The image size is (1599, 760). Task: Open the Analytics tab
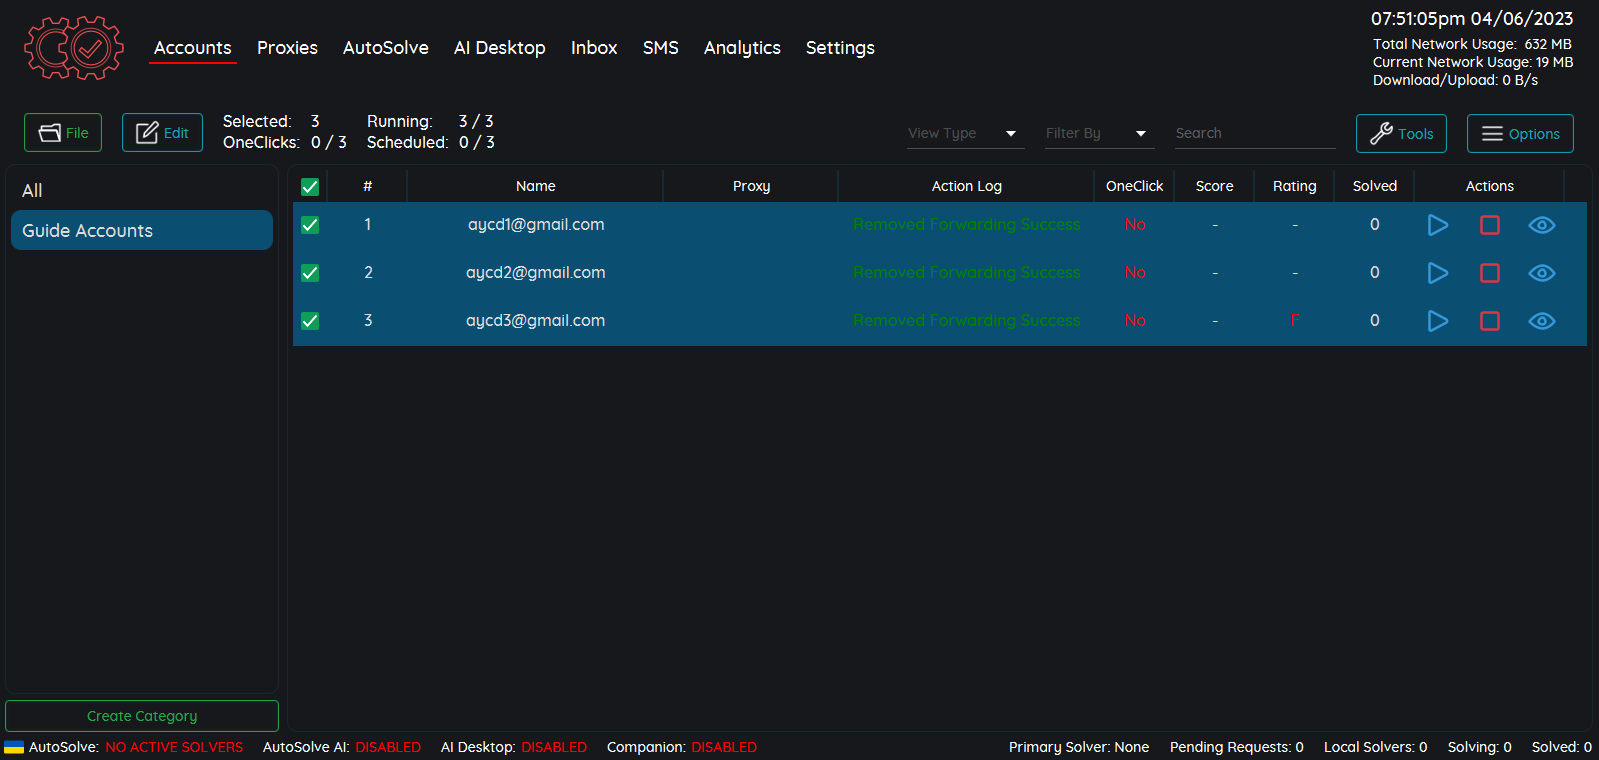click(742, 48)
